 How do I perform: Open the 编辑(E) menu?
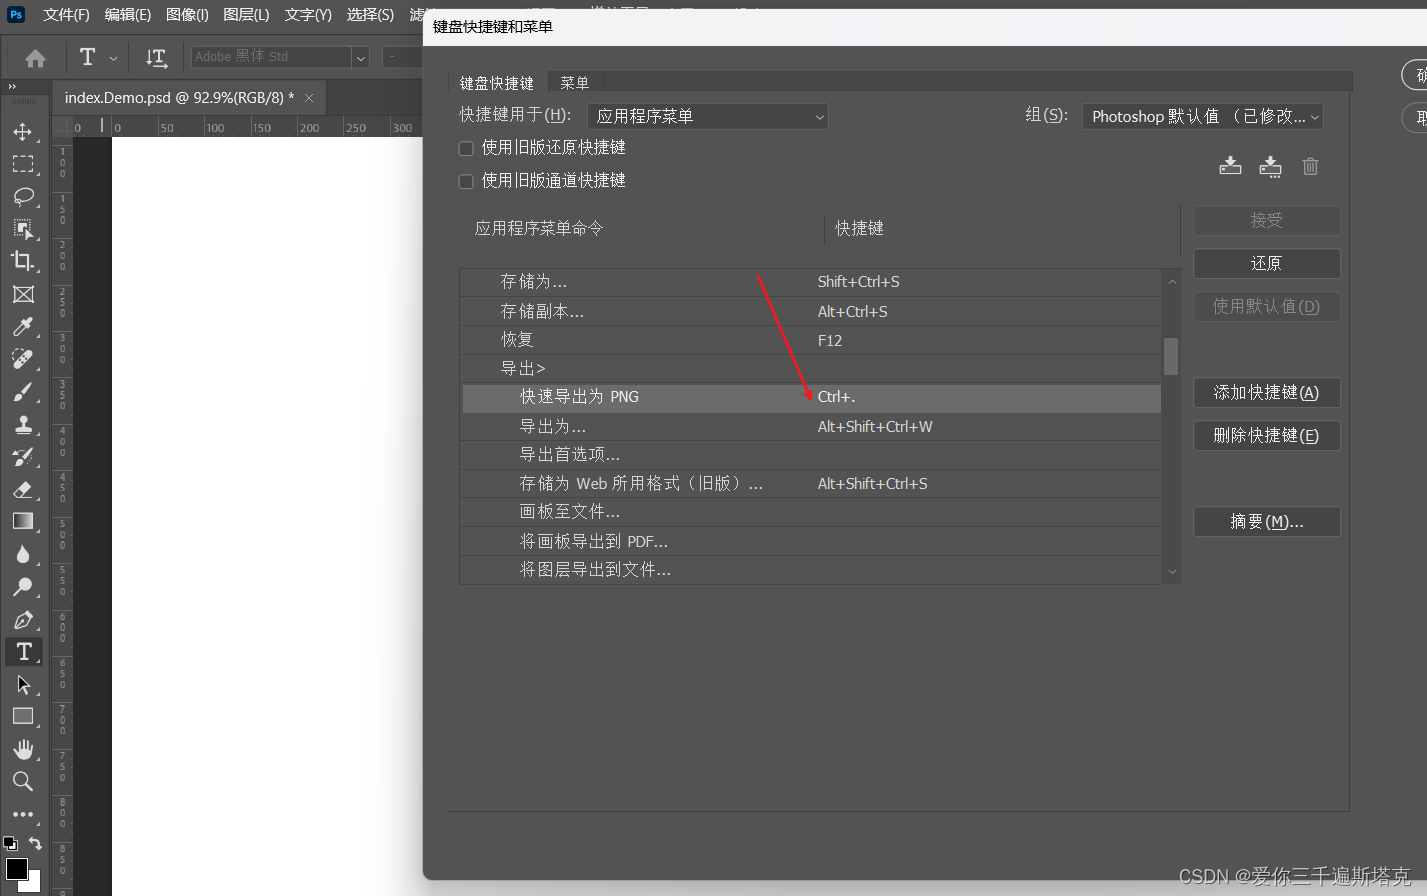(128, 14)
